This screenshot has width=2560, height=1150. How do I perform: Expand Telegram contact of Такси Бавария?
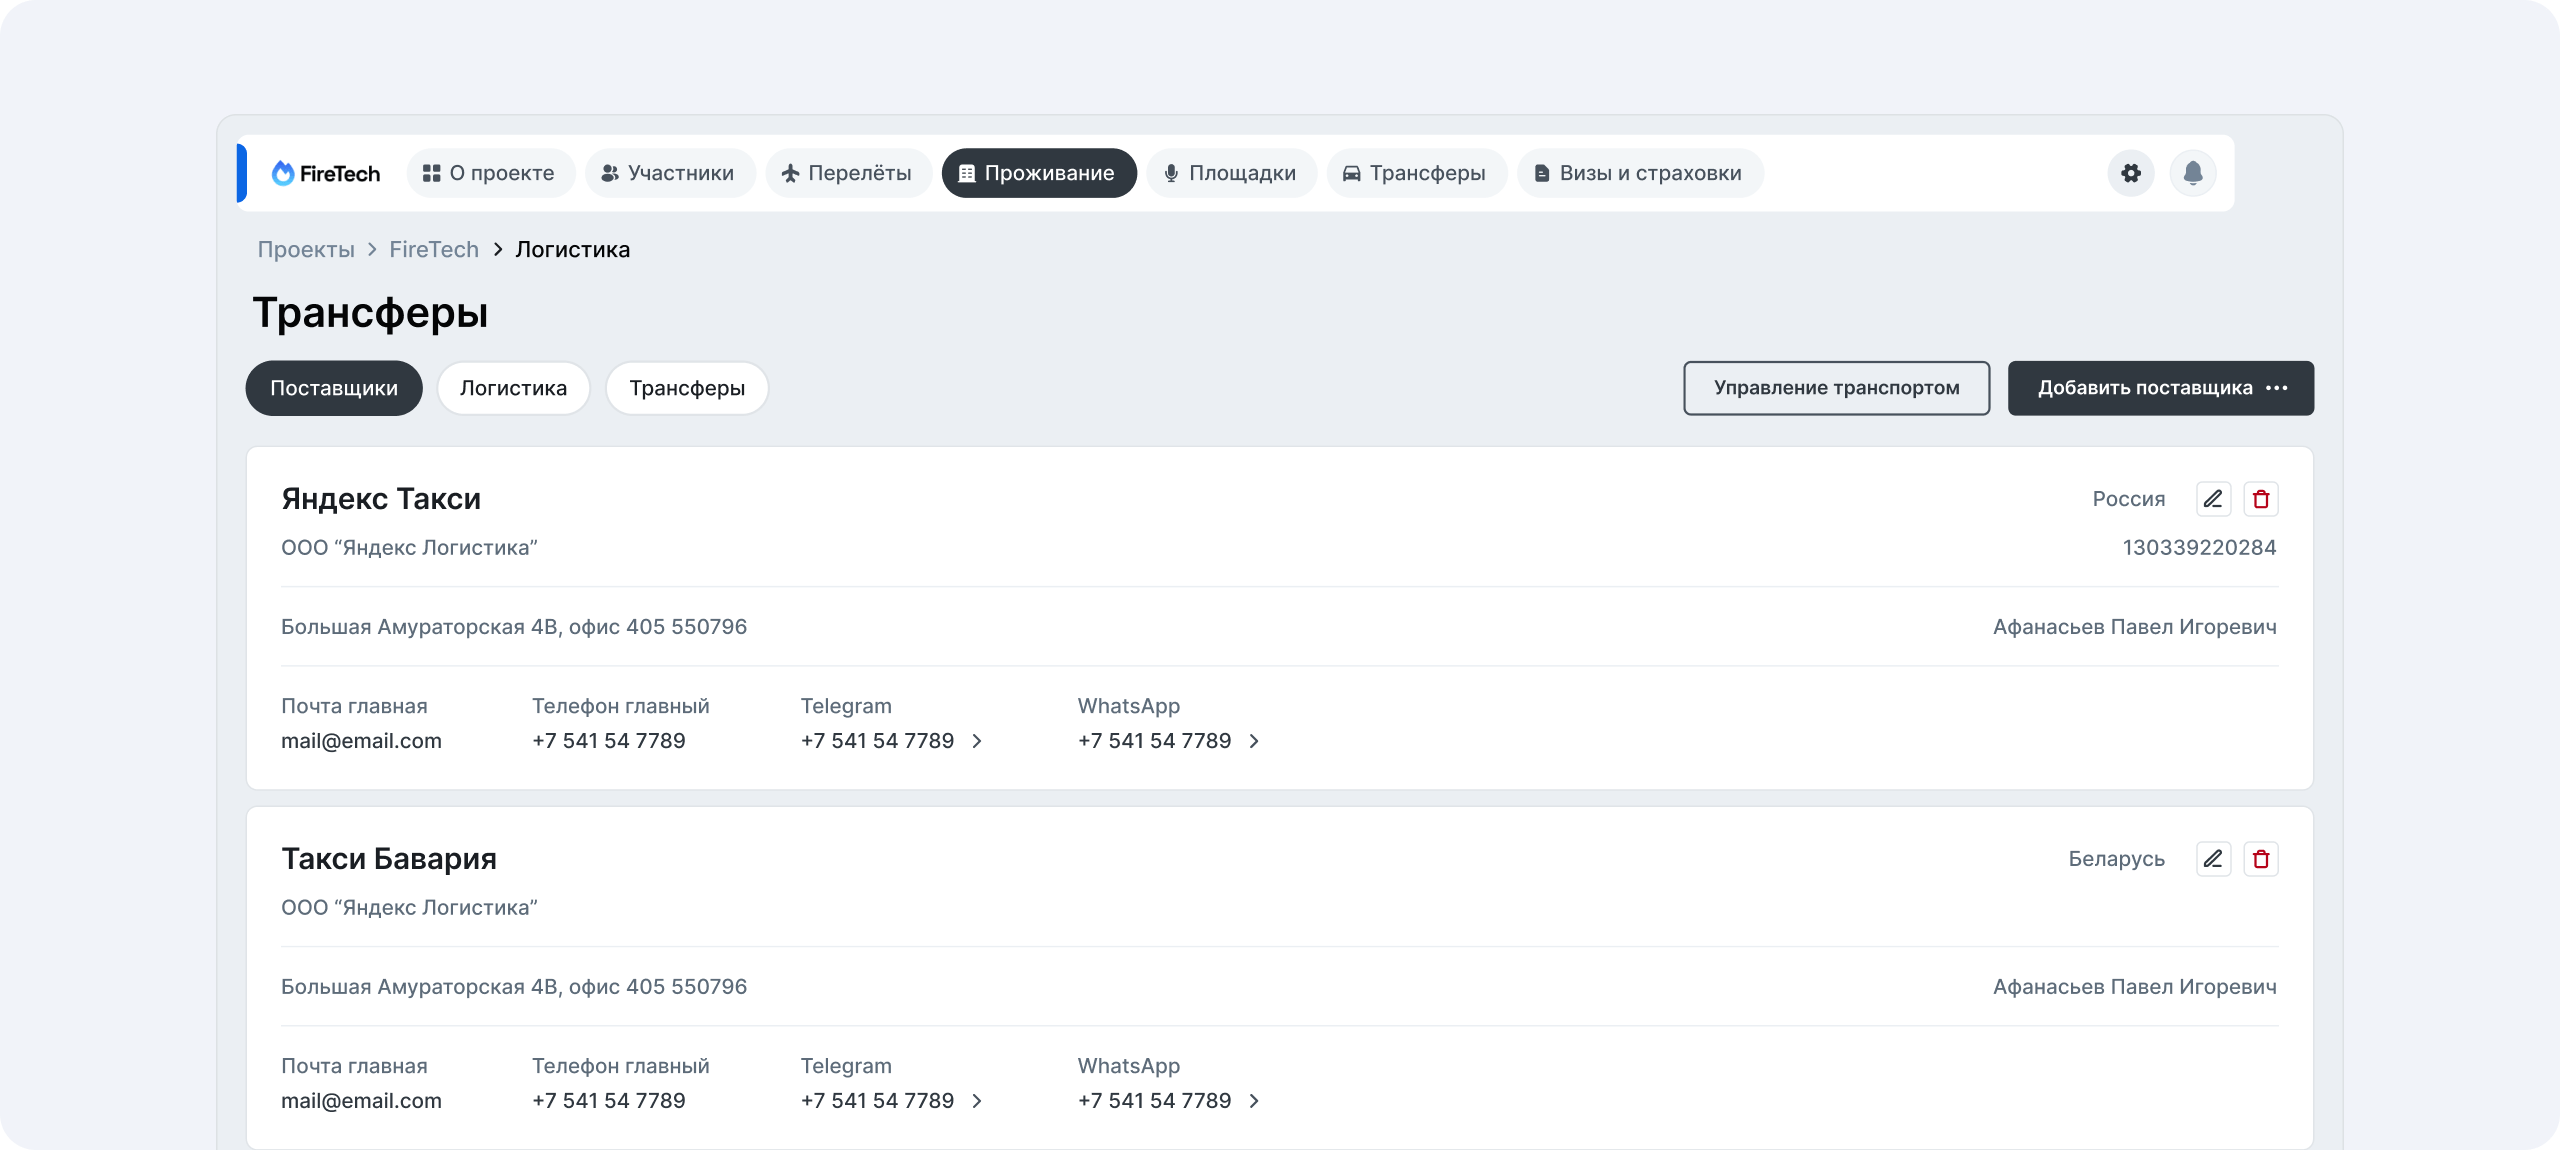click(x=977, y=1101)
